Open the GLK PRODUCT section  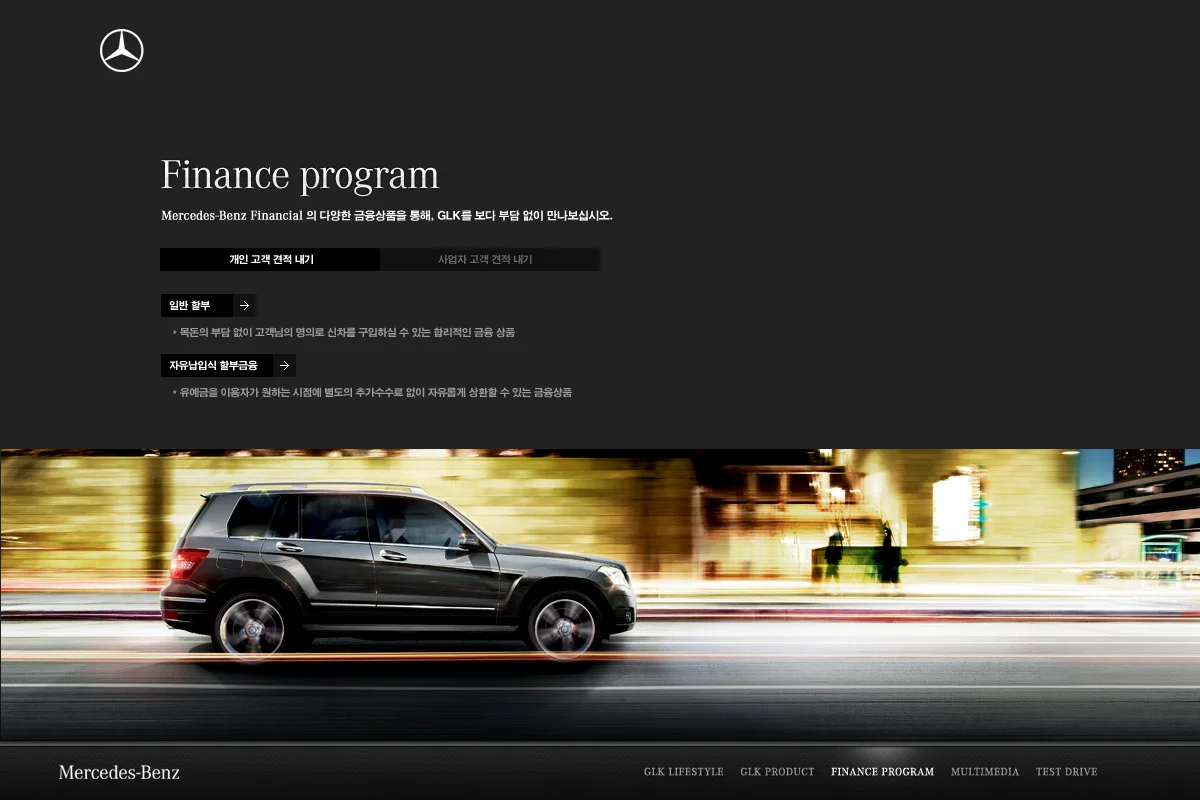coord(778,771)
